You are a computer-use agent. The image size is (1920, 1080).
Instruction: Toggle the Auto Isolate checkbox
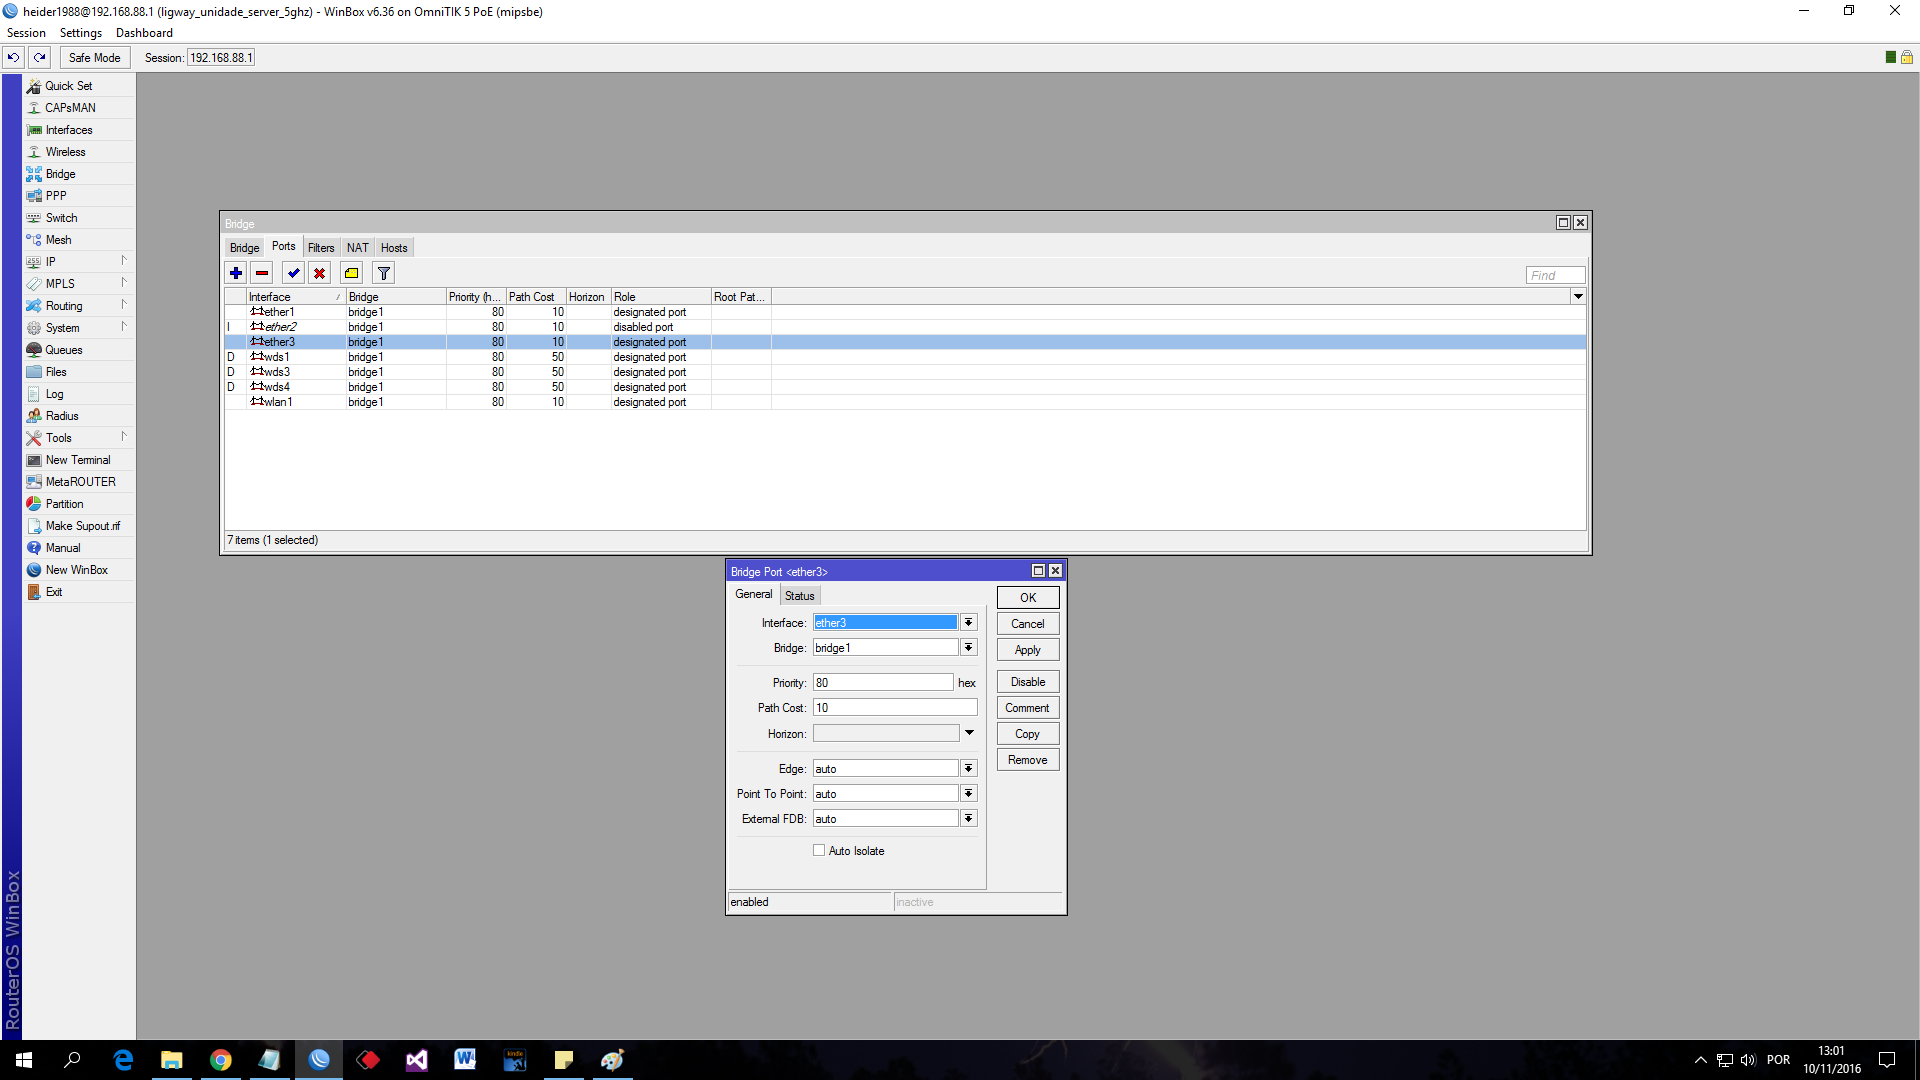(x=819, y=851)
